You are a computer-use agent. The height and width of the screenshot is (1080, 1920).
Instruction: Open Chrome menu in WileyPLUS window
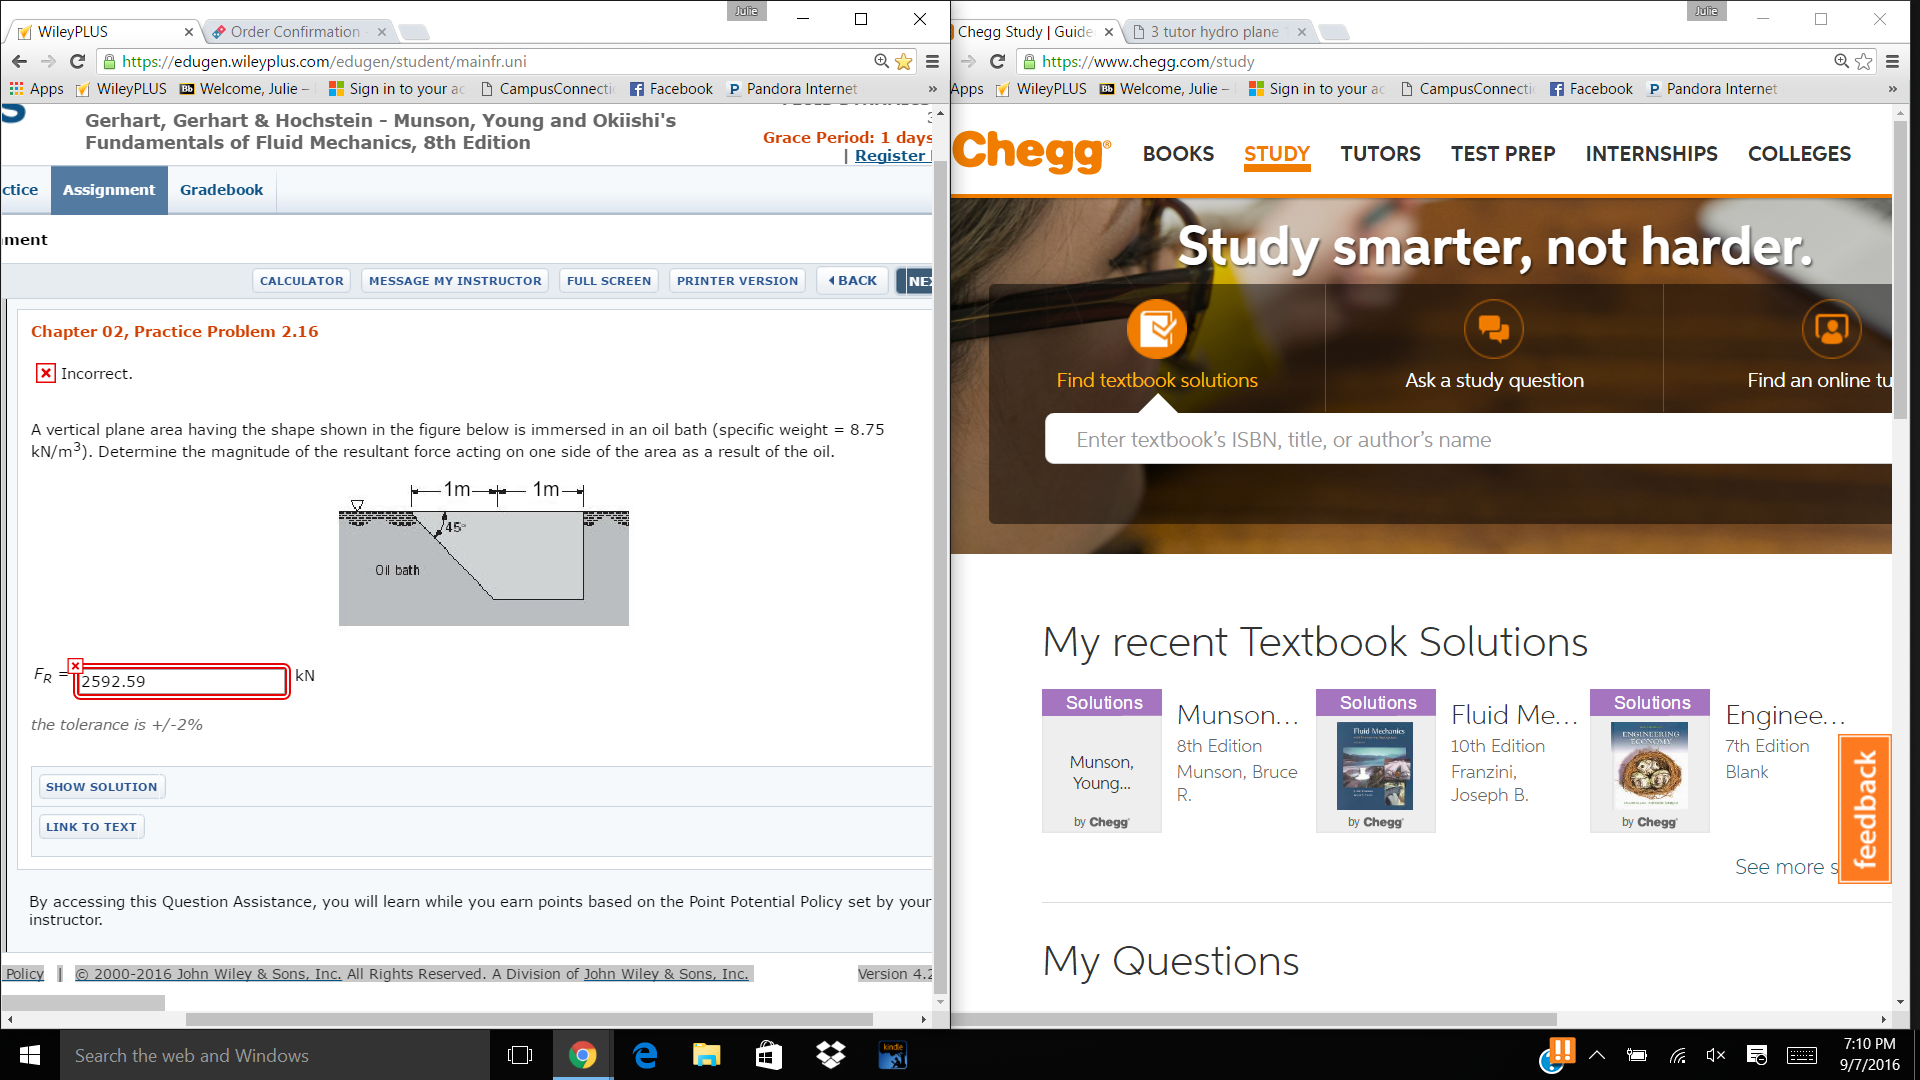point(932,61)
